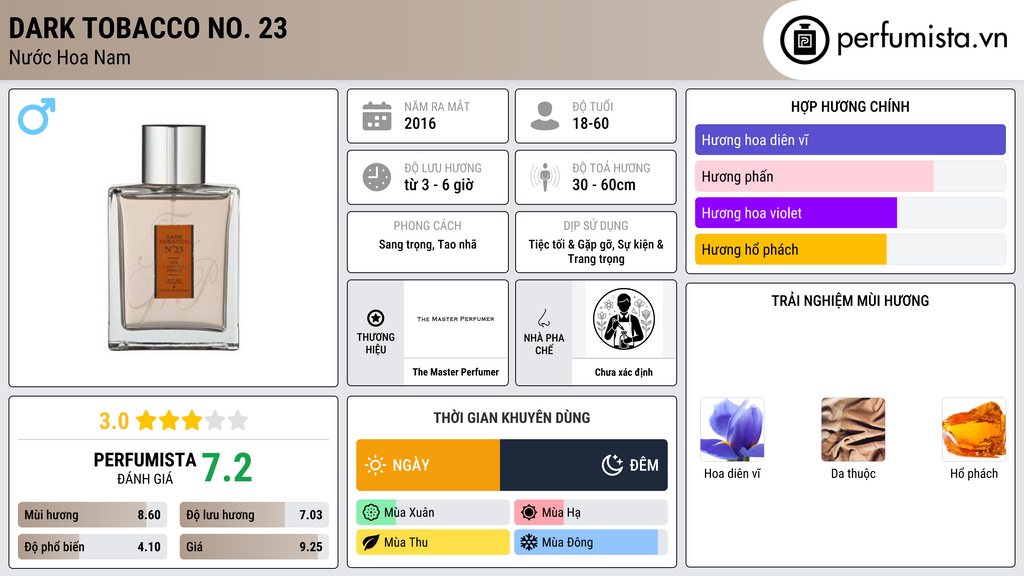The image size is (1024, 576).
Task: Click the moon icon in Đêm bar
Action: [x=612, y=465]
